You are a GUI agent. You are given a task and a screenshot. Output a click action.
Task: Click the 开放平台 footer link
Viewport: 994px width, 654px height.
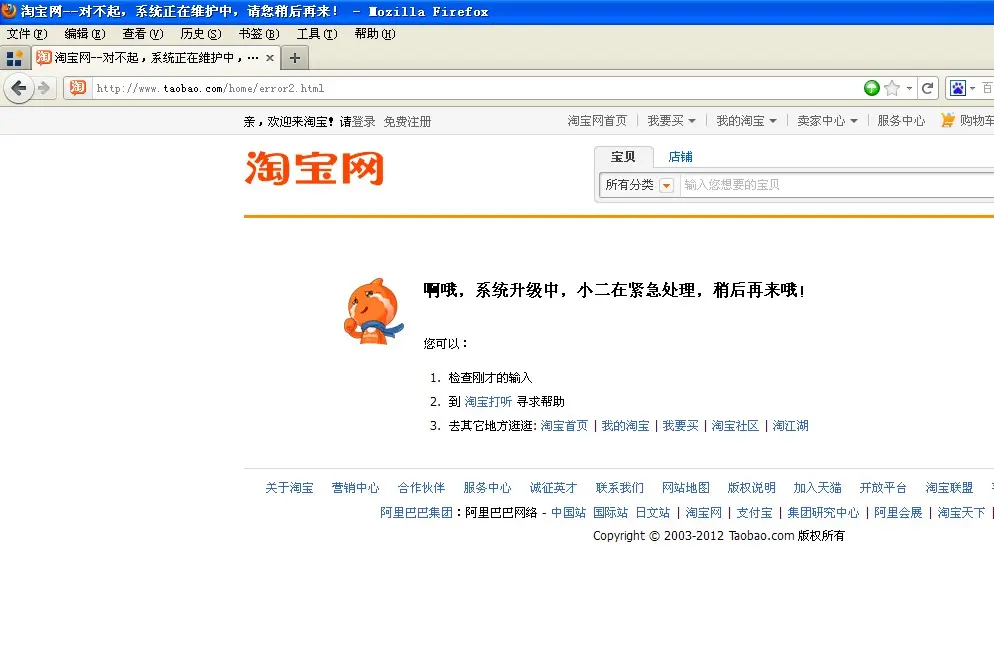coord(883,488)
